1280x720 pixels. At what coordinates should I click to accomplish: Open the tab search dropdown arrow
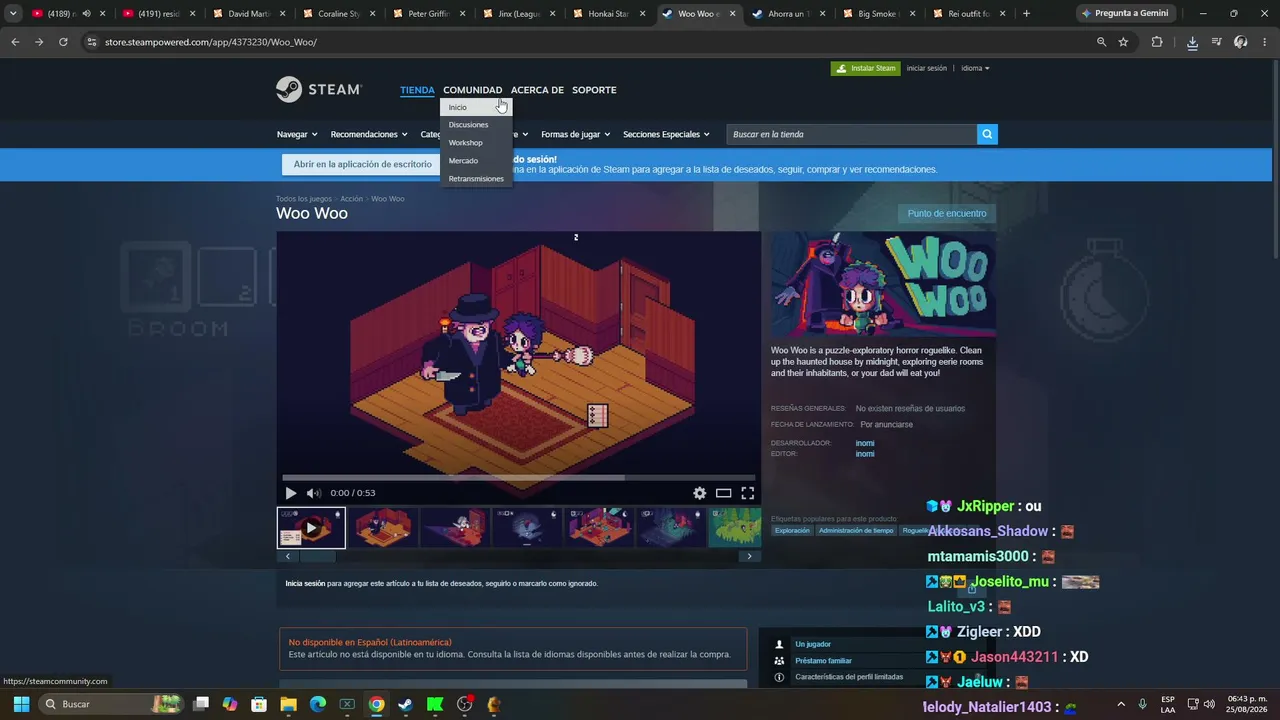13,14
